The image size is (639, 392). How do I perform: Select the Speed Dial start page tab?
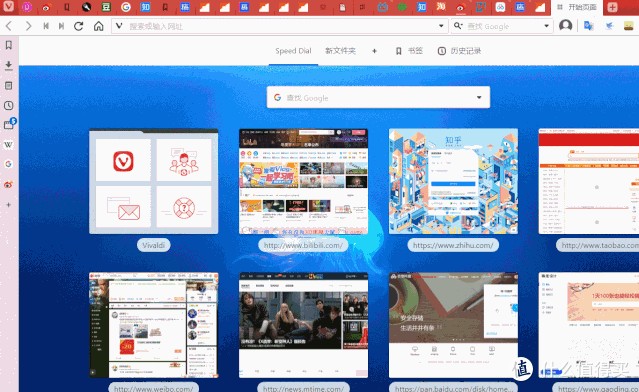pyautogui.click(x=293, y=51)
